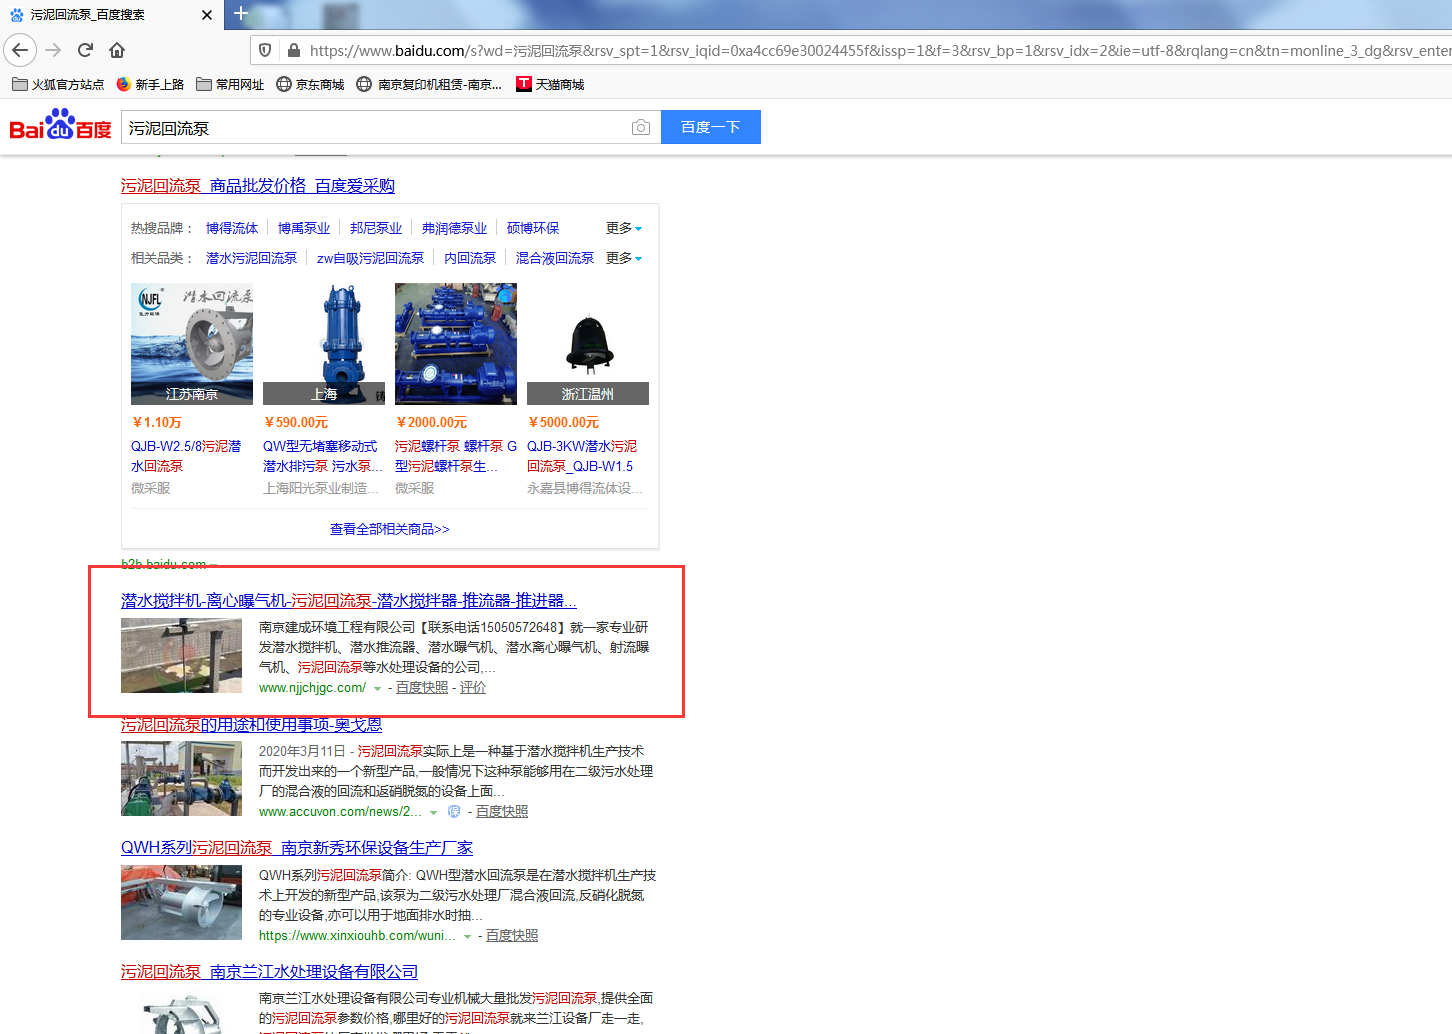Click the ¥590.00元 price text
Screen dimensions: 1452x1034
[x=296, y=423]
